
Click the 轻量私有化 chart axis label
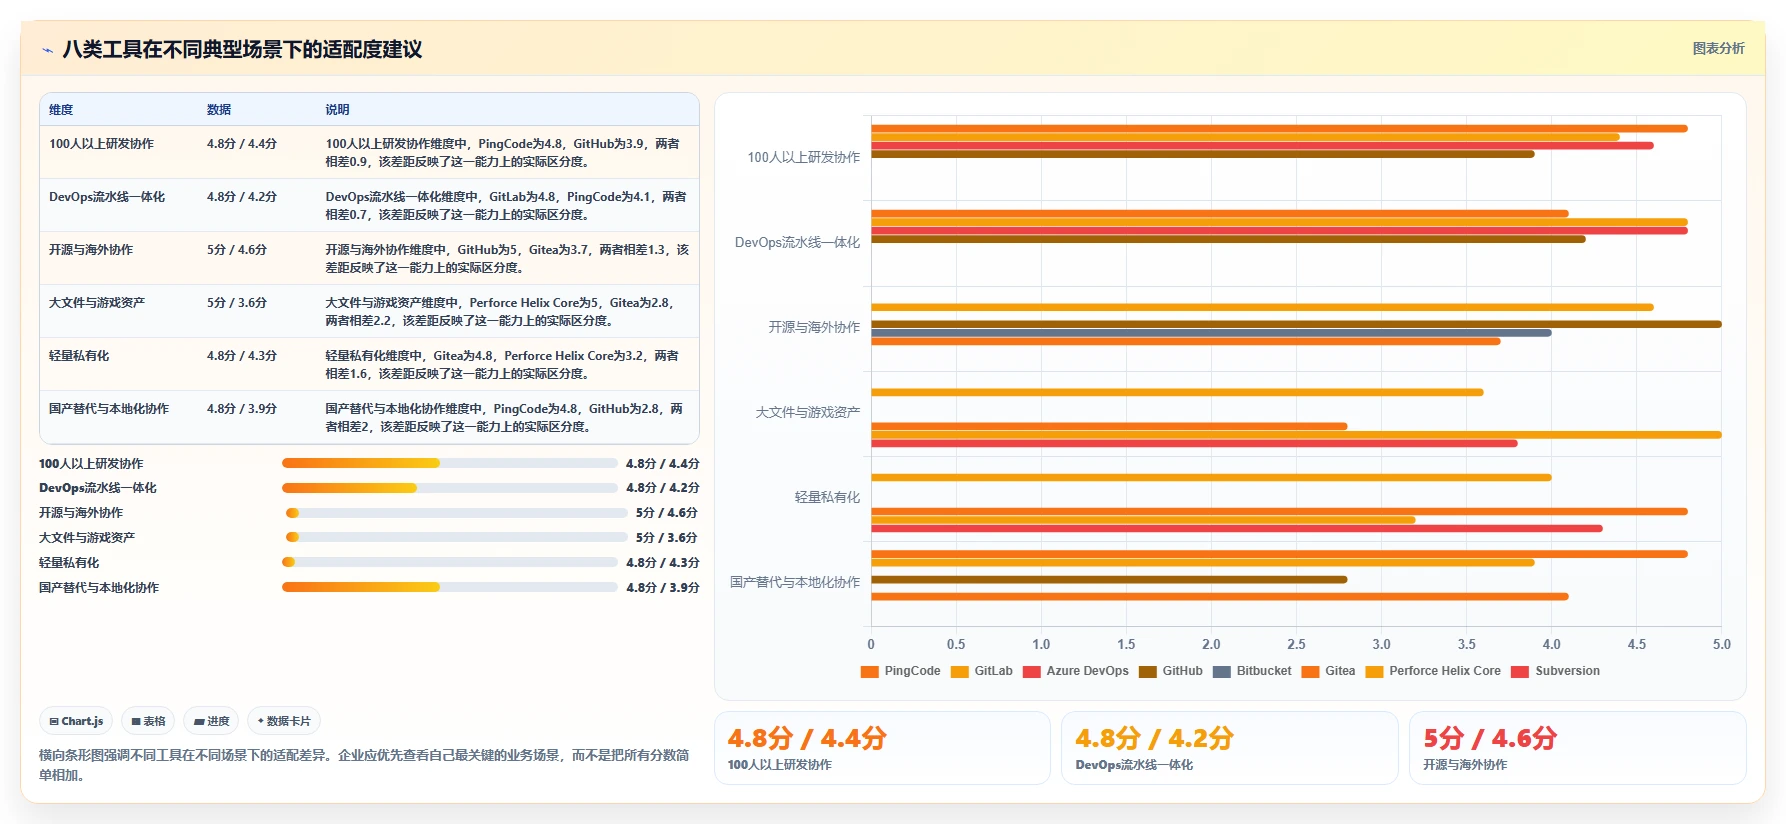pos(827,497)
